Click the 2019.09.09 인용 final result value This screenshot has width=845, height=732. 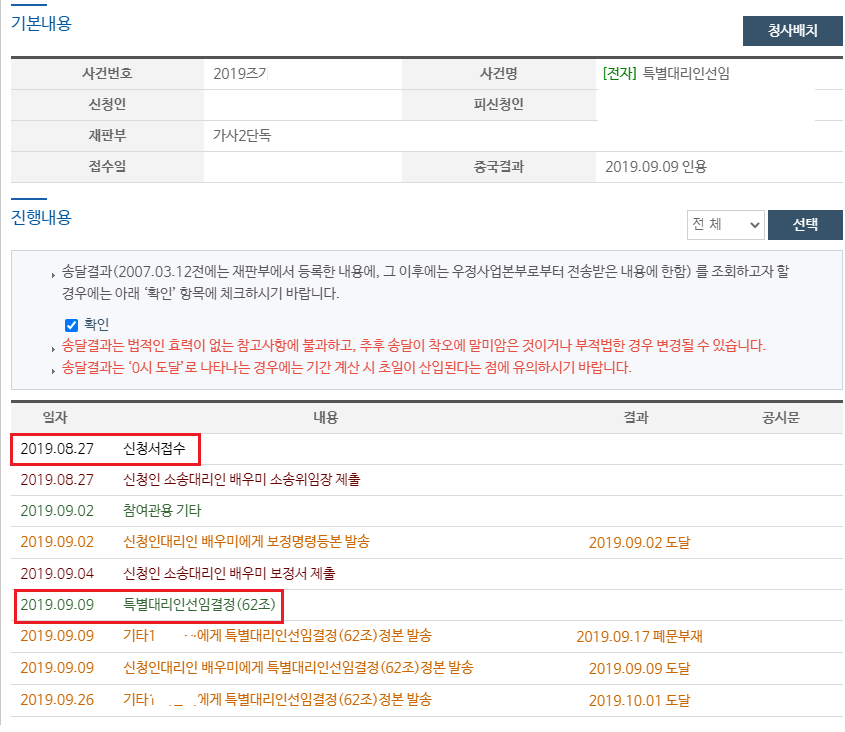[x=656, y=167]
